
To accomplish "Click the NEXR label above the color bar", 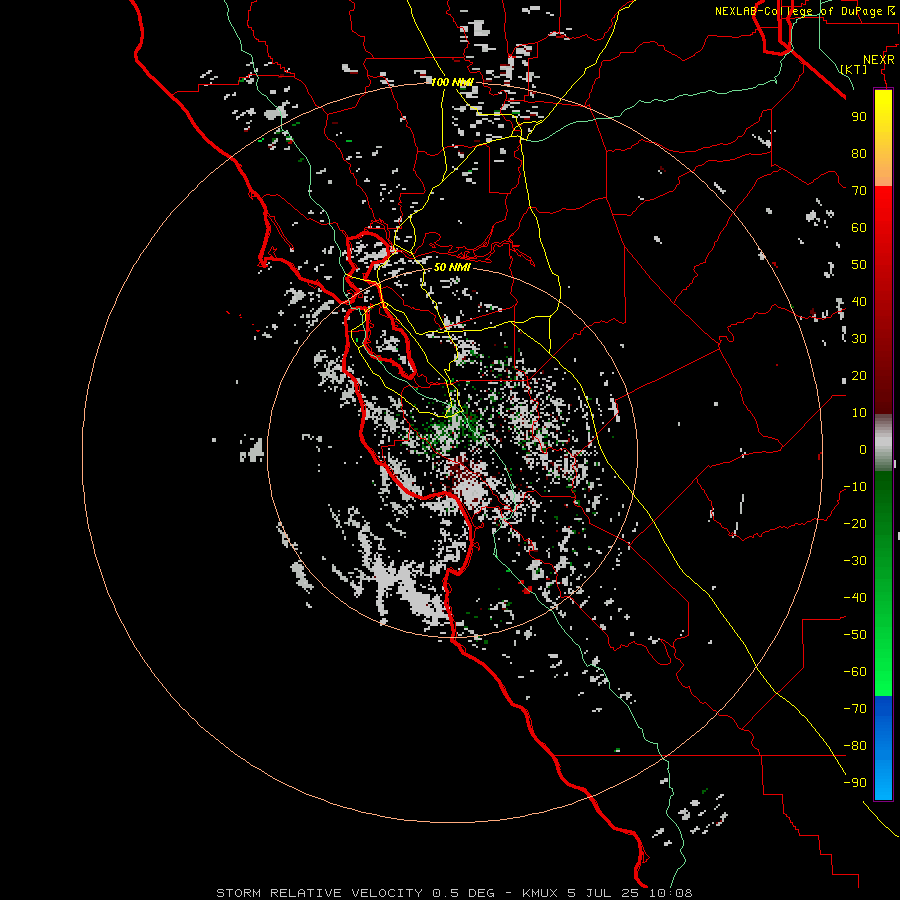I will click(879, 60).
